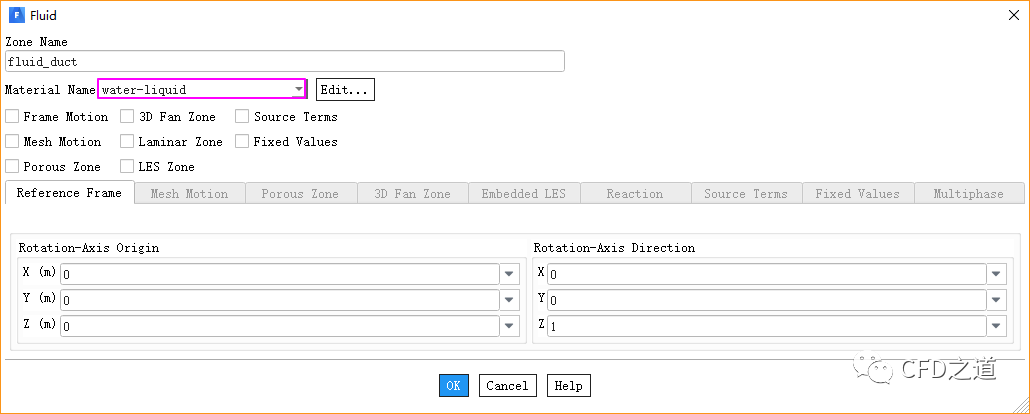Click the Help button
1030x414 pixels.
568,386
